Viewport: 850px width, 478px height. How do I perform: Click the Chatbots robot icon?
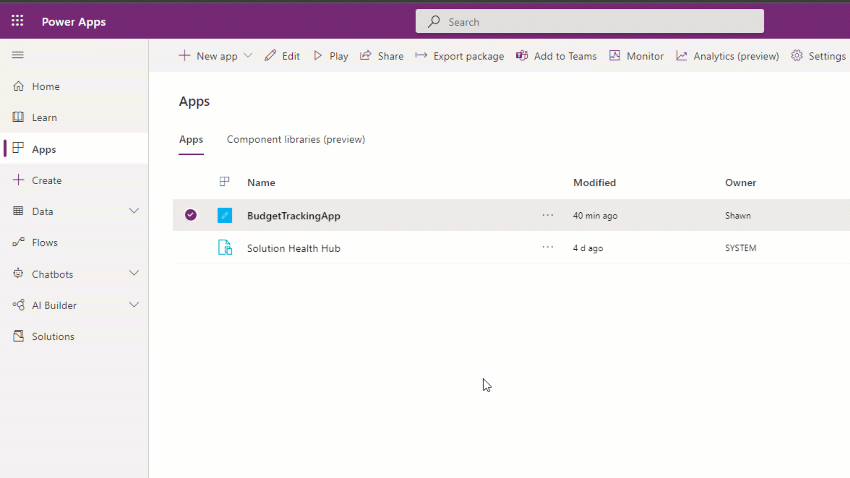[x=18, y=274]
